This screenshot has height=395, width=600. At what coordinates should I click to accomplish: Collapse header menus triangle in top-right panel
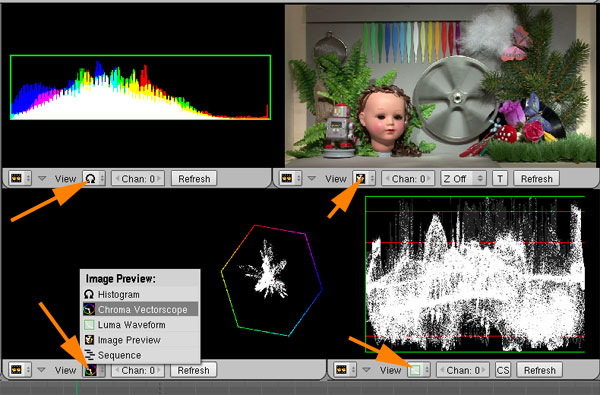click(312, 178)
